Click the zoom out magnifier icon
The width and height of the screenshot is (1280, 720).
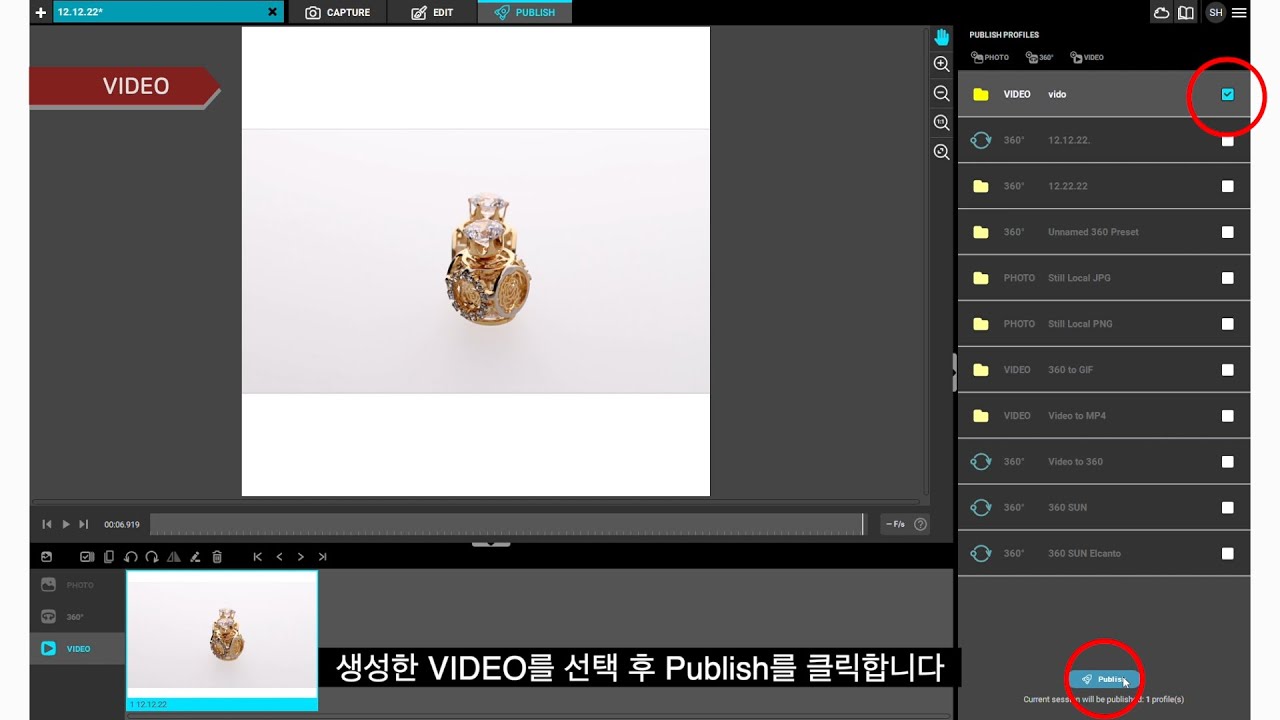(941, 93)
